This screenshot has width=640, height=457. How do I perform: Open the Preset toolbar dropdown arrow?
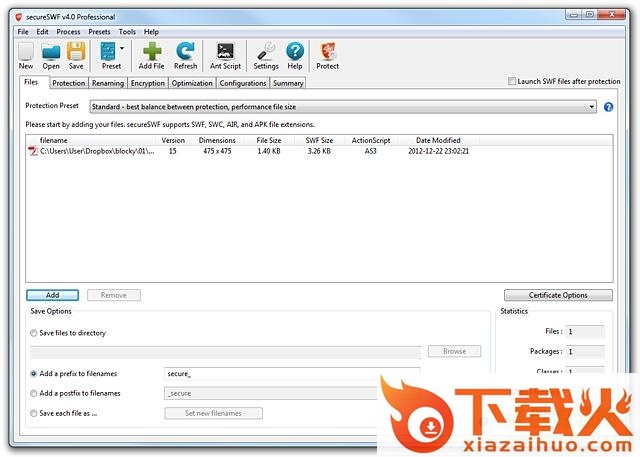click(122, 47)
